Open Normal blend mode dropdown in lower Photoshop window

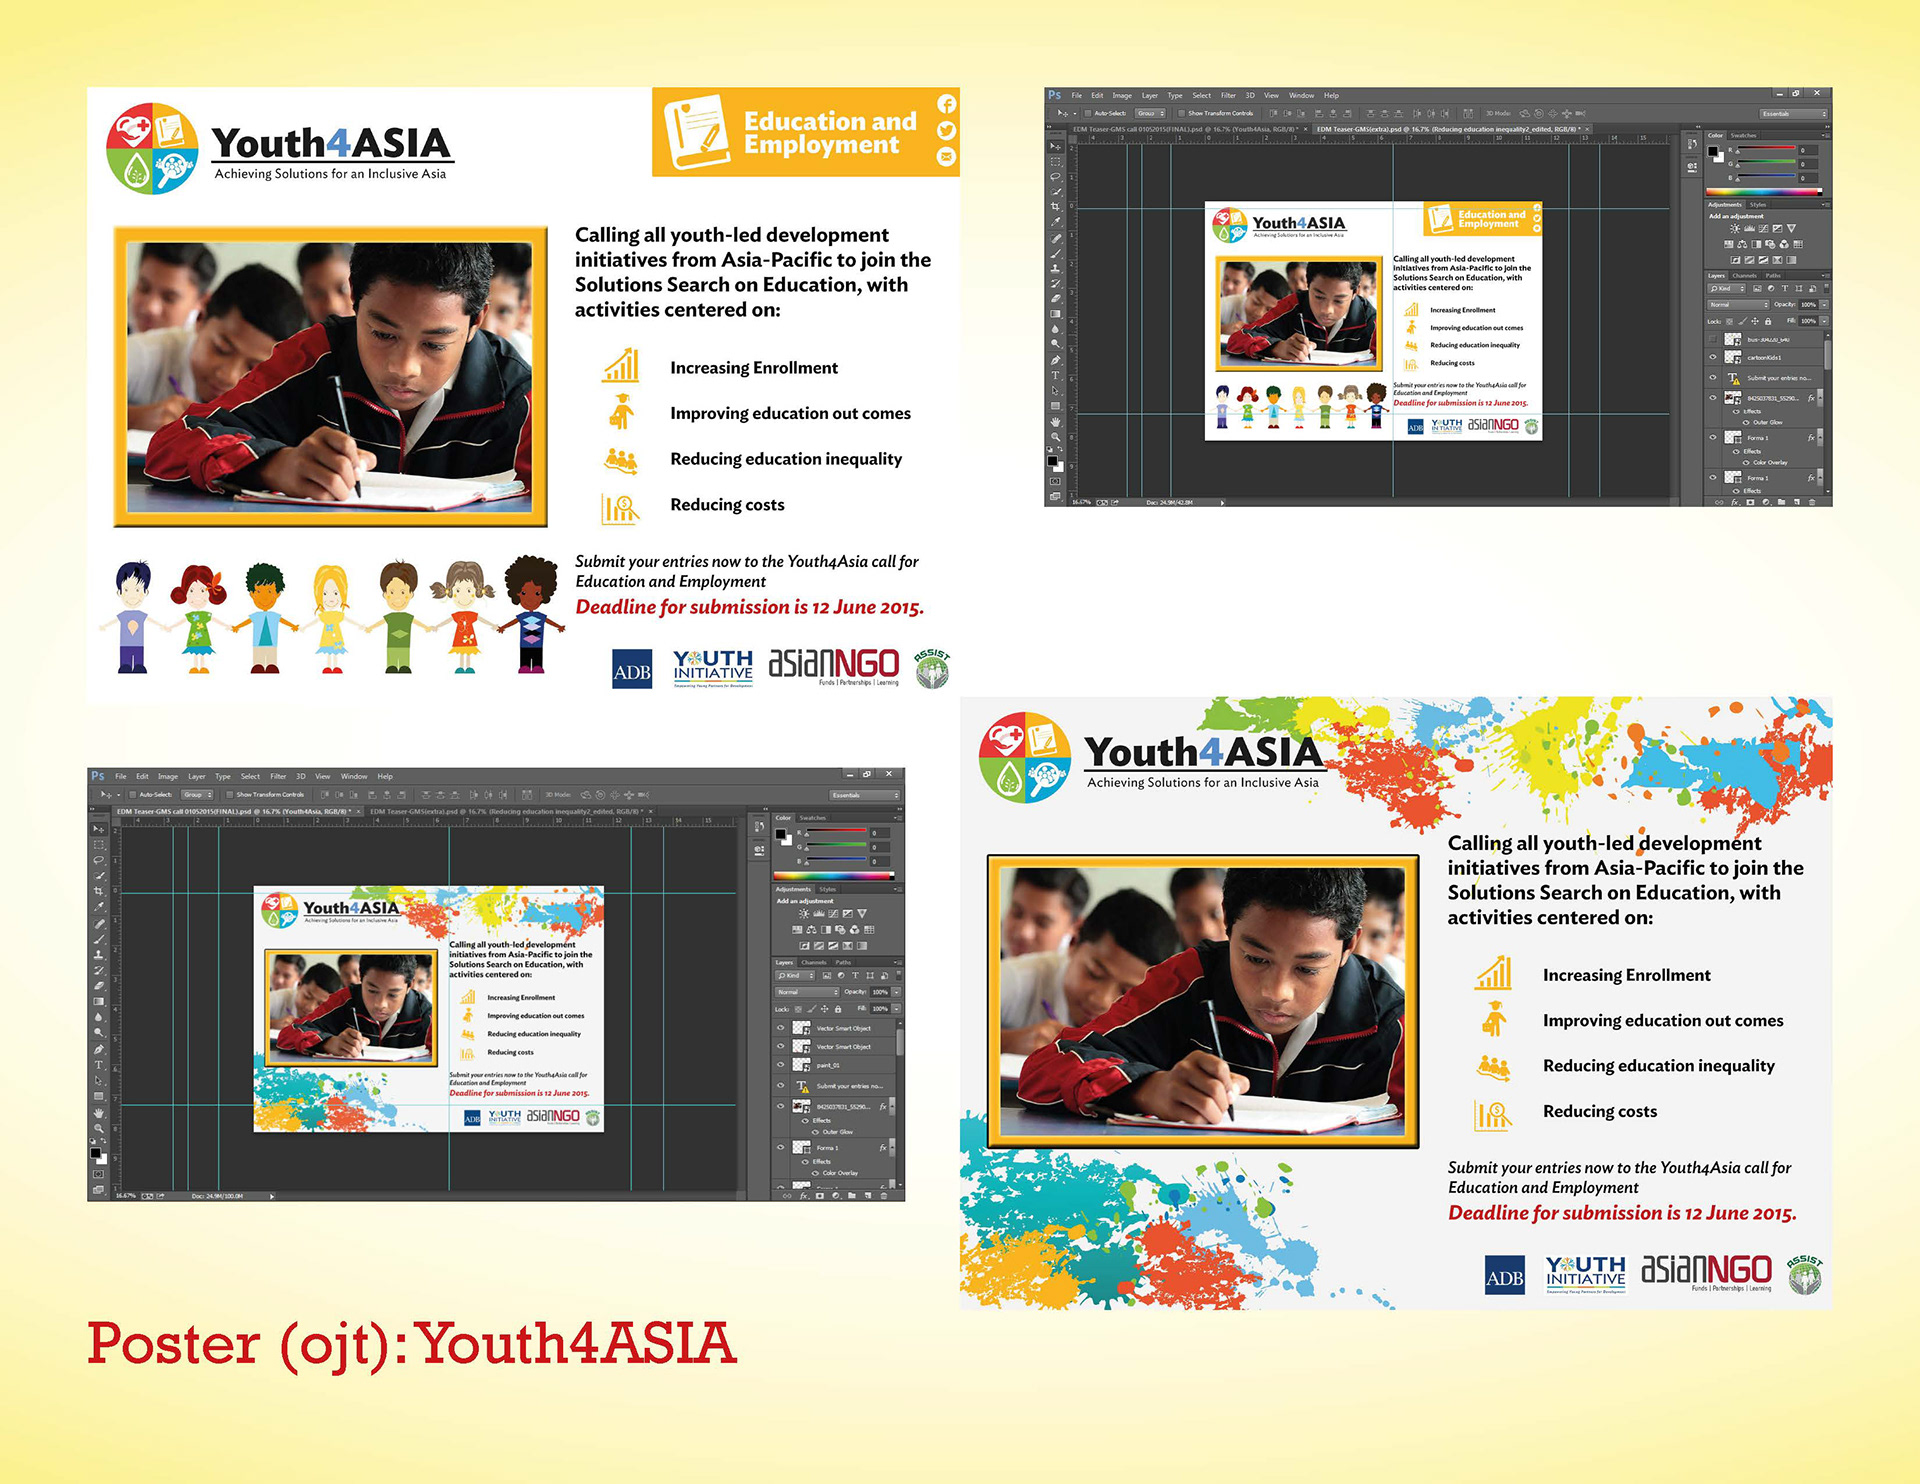click(x=807, y=992)
